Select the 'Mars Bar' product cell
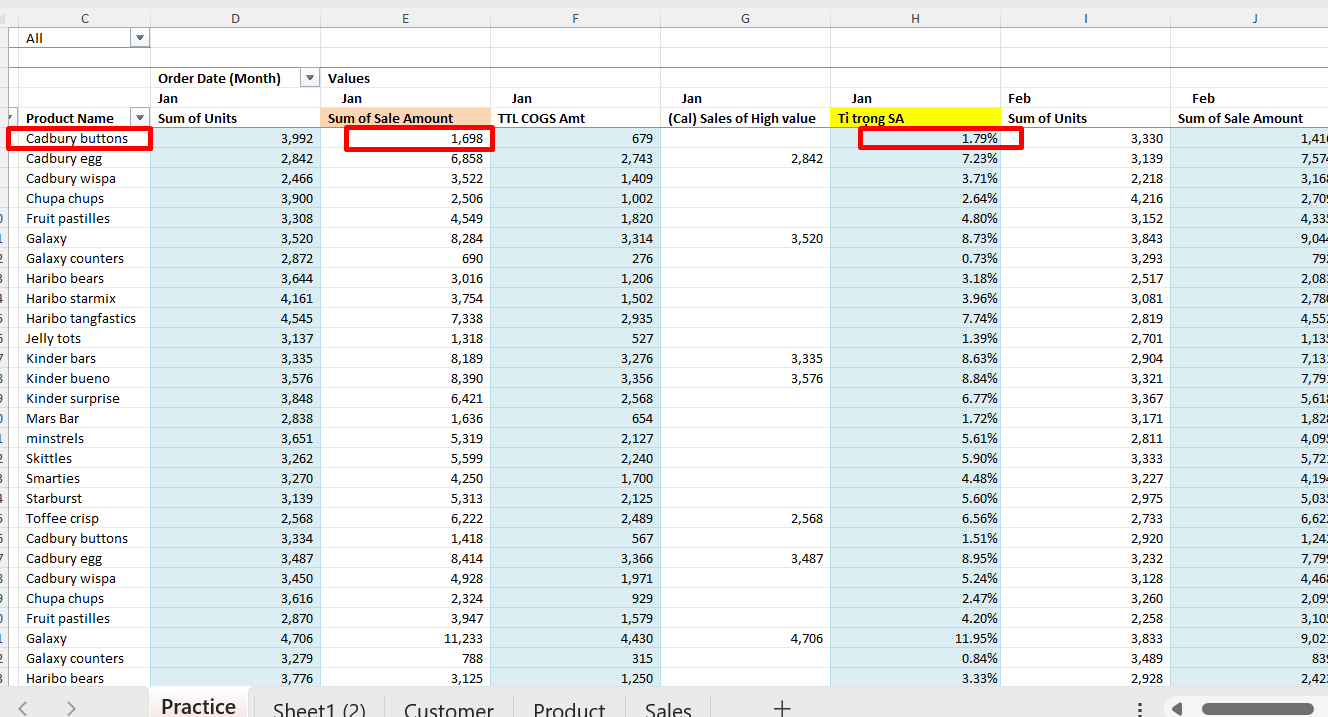Screen dimensions: 1328x717 84,418
